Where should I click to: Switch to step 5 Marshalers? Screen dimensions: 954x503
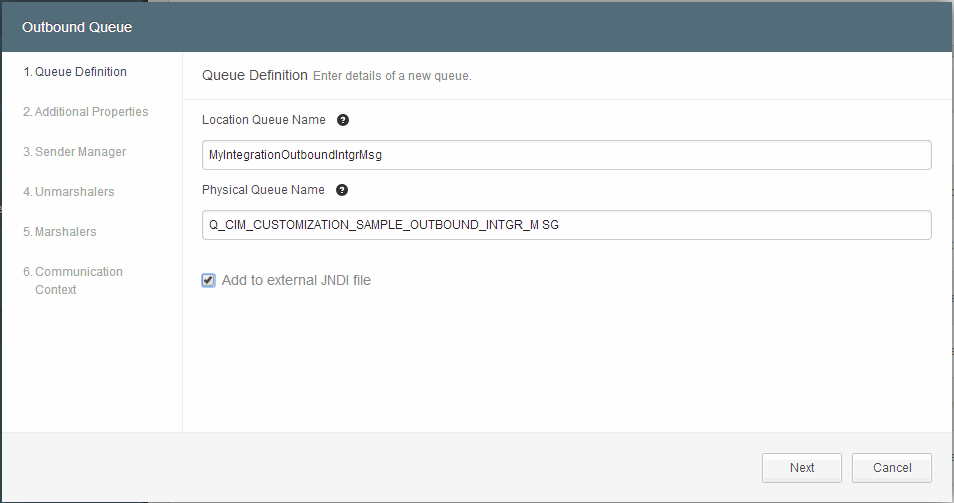point(60,232)
